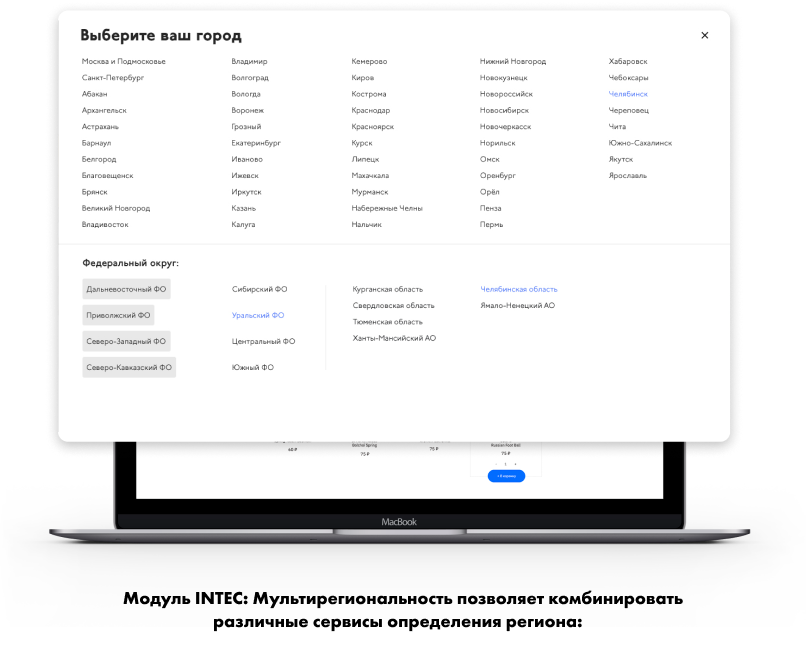Switch to Сибирский ФО district
The height and width of the screenshot is (650, 806).
coord(259,289)
